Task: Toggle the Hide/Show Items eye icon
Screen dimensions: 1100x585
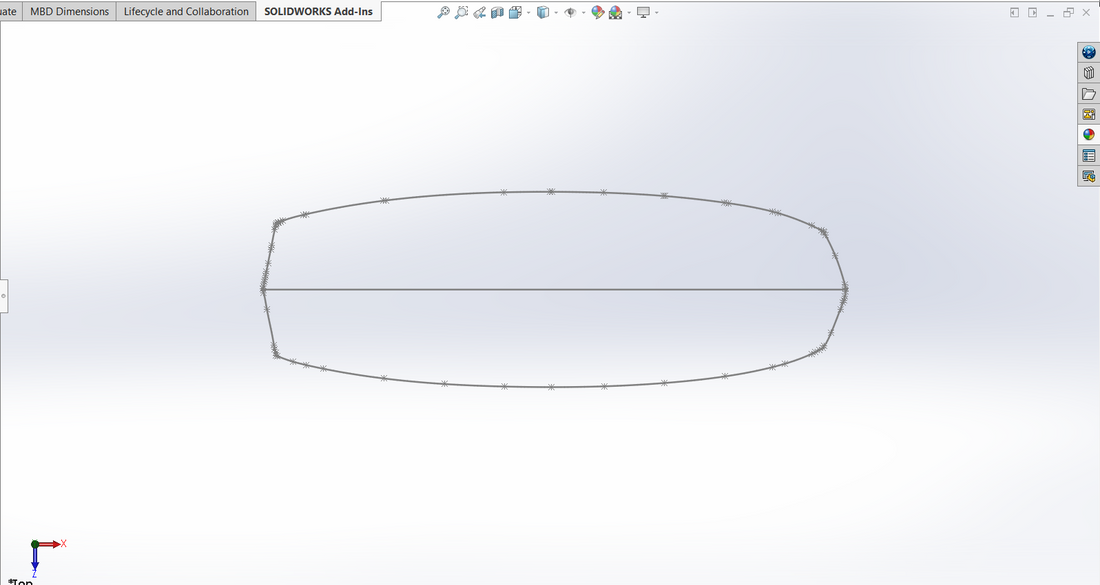Action: point(569,12)
